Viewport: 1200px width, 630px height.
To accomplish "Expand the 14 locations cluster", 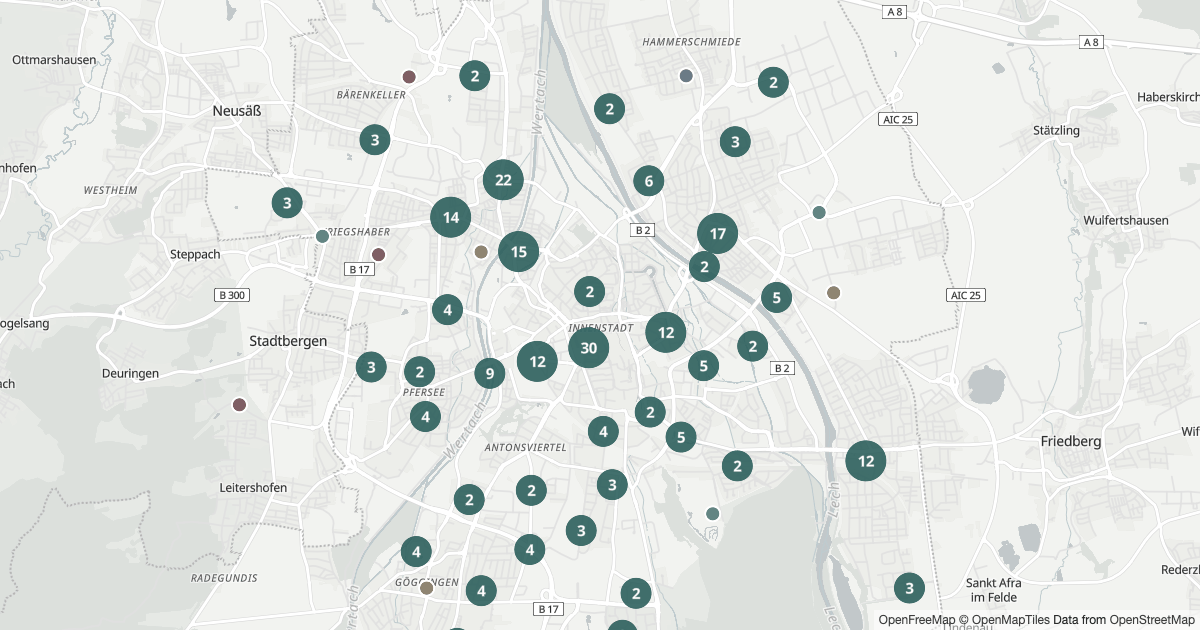I will click(x=451, y=217).
